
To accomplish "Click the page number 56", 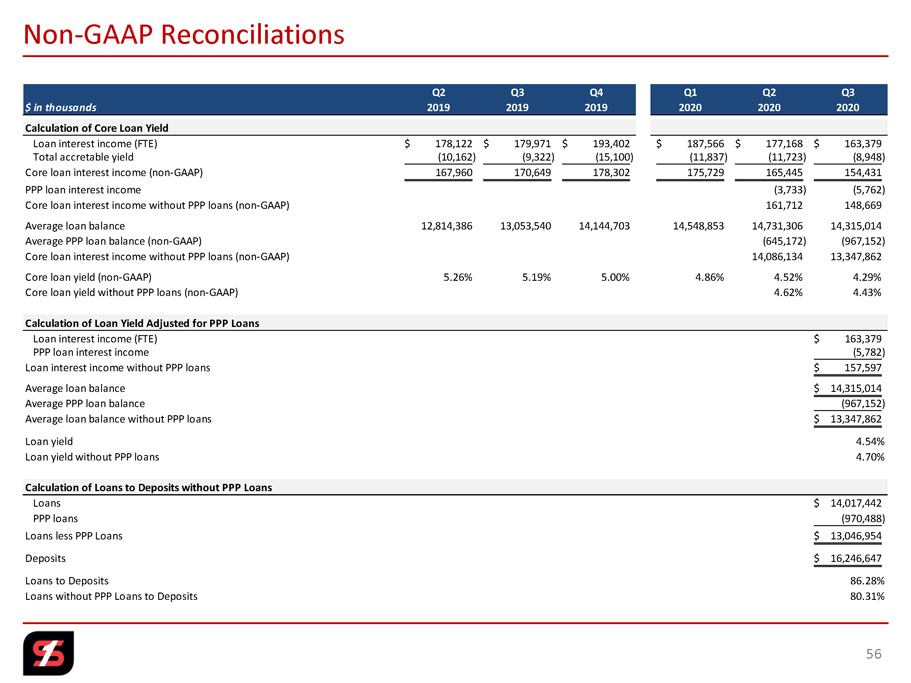I will [873, 654].
